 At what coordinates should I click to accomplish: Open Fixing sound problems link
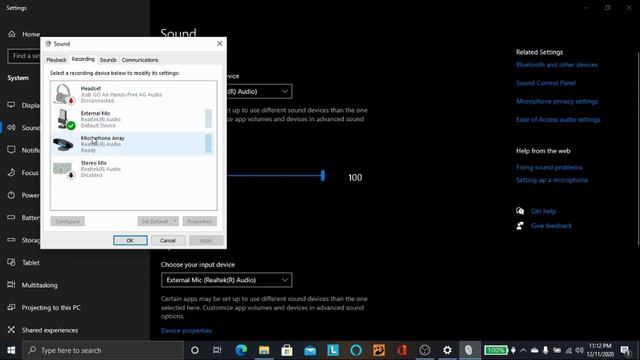click(x=549, y=167)
